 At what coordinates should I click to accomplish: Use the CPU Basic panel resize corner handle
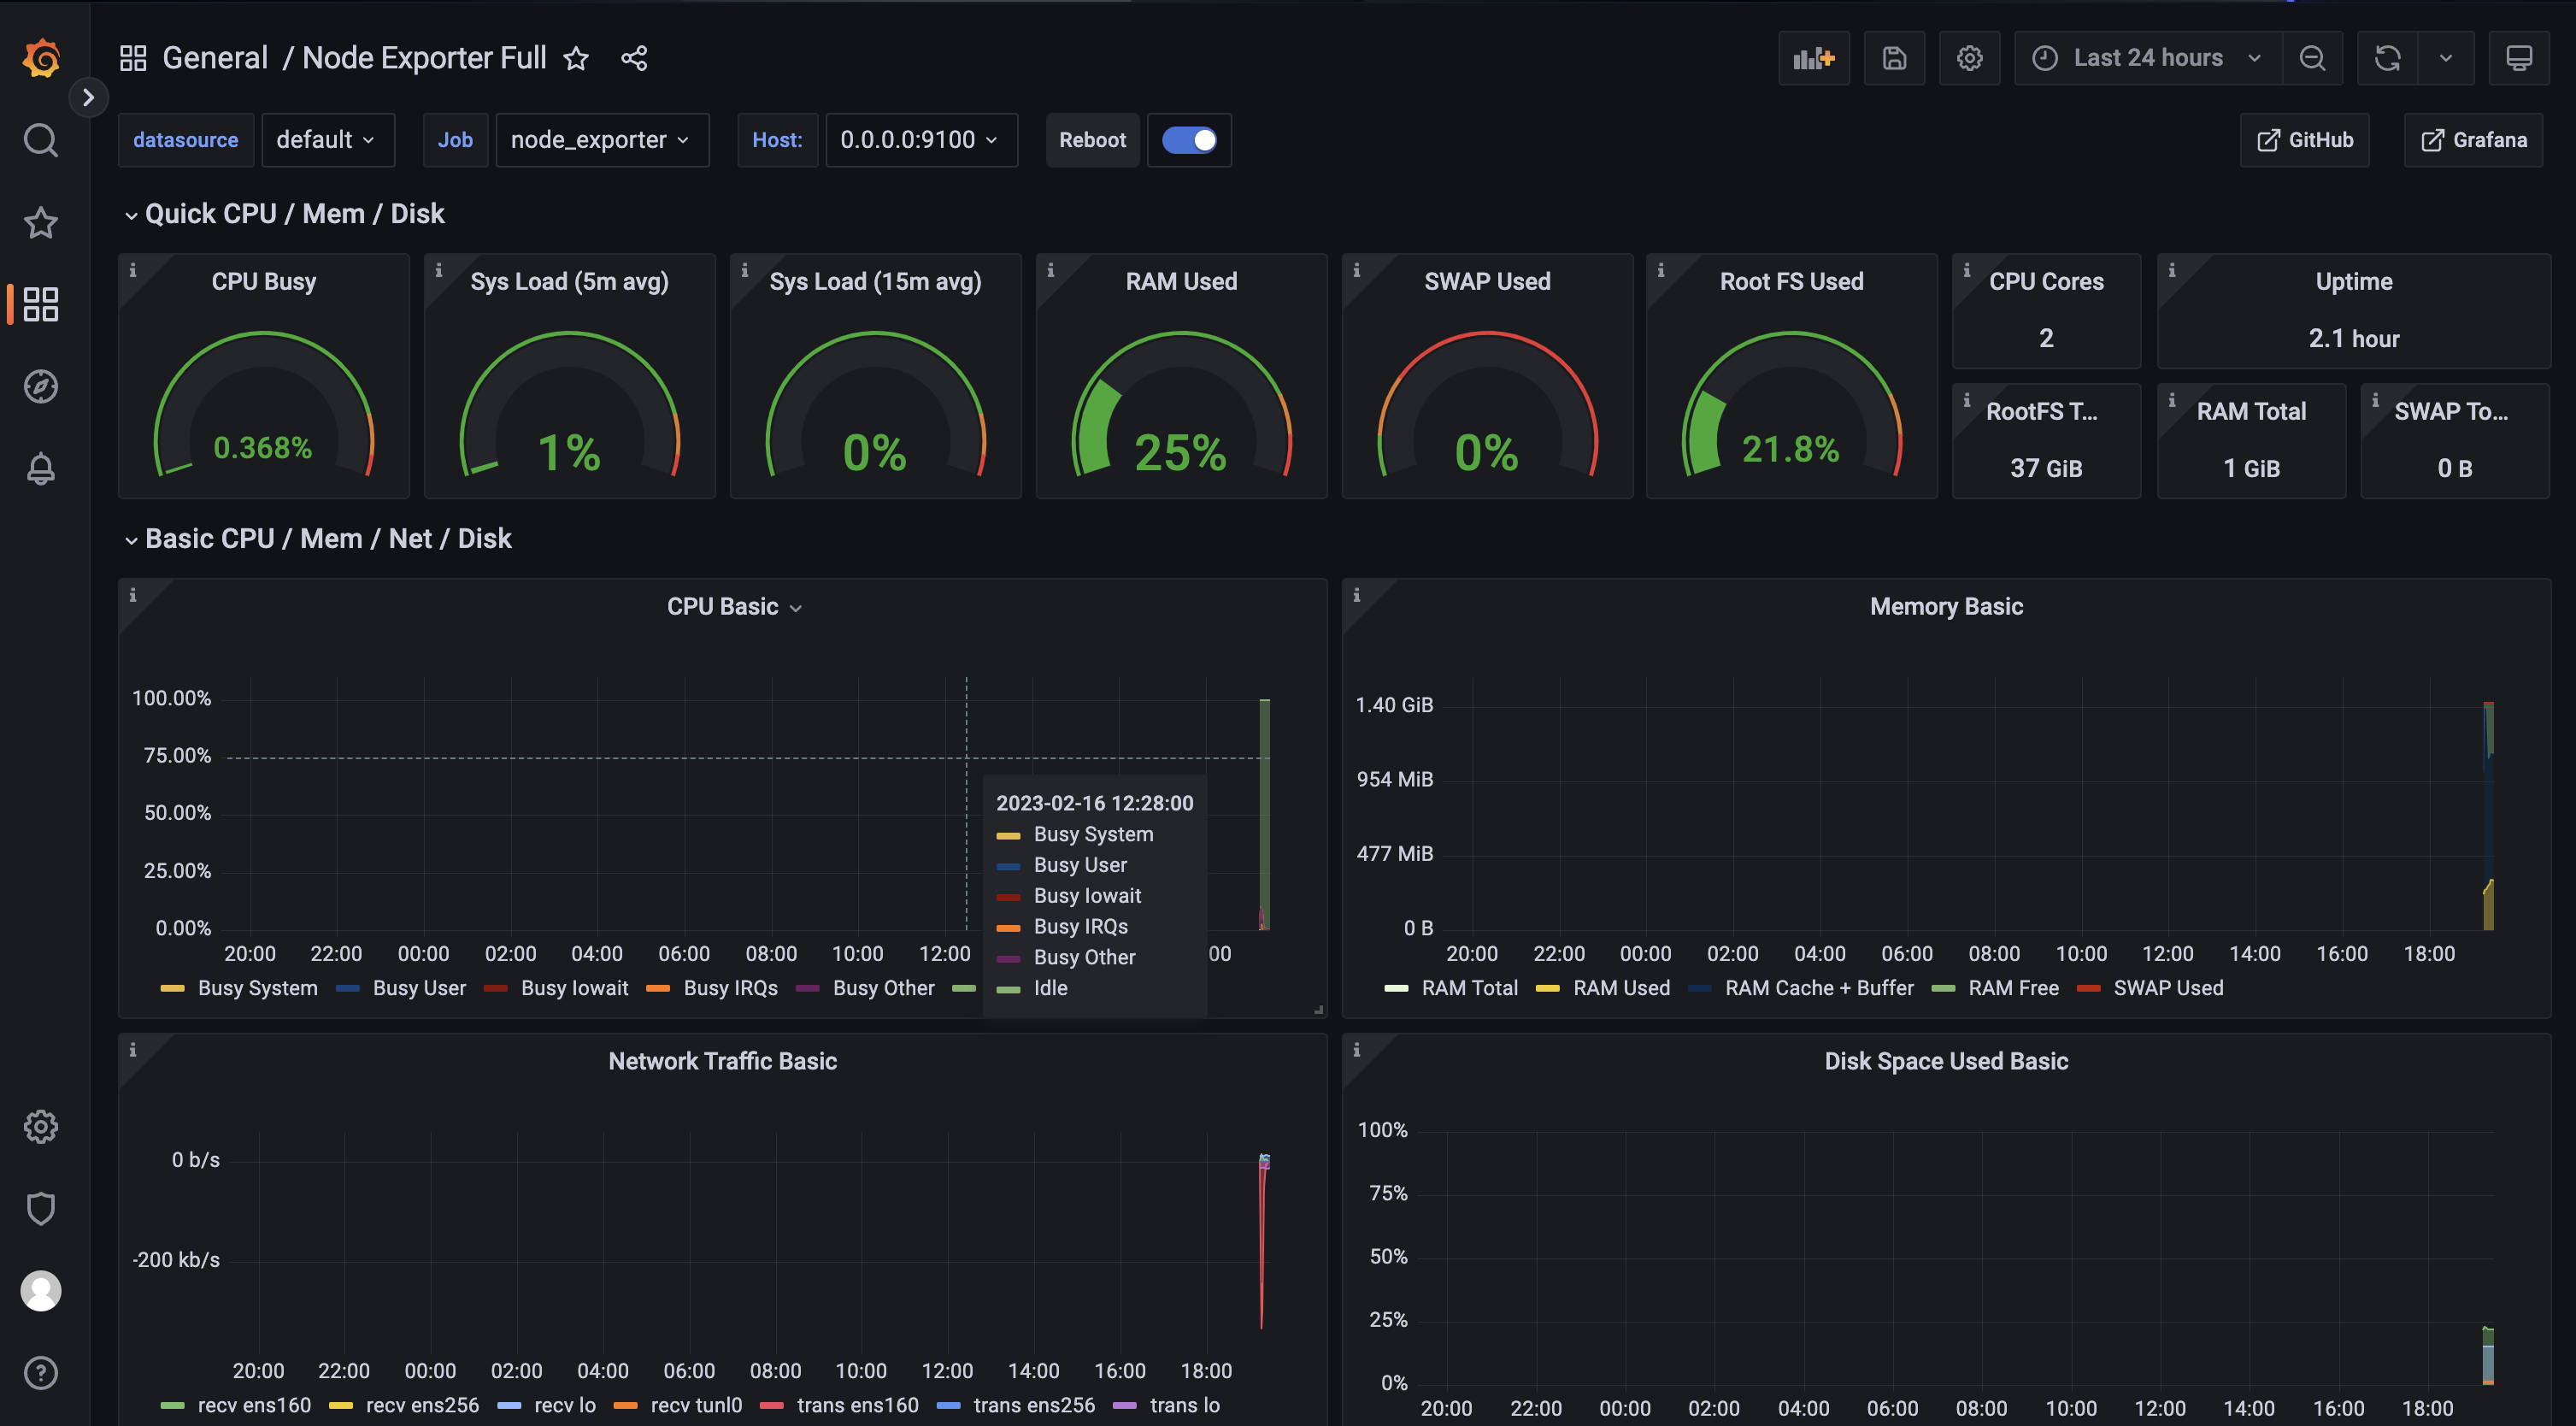pyautogui.click(x=1319, y=1010)
